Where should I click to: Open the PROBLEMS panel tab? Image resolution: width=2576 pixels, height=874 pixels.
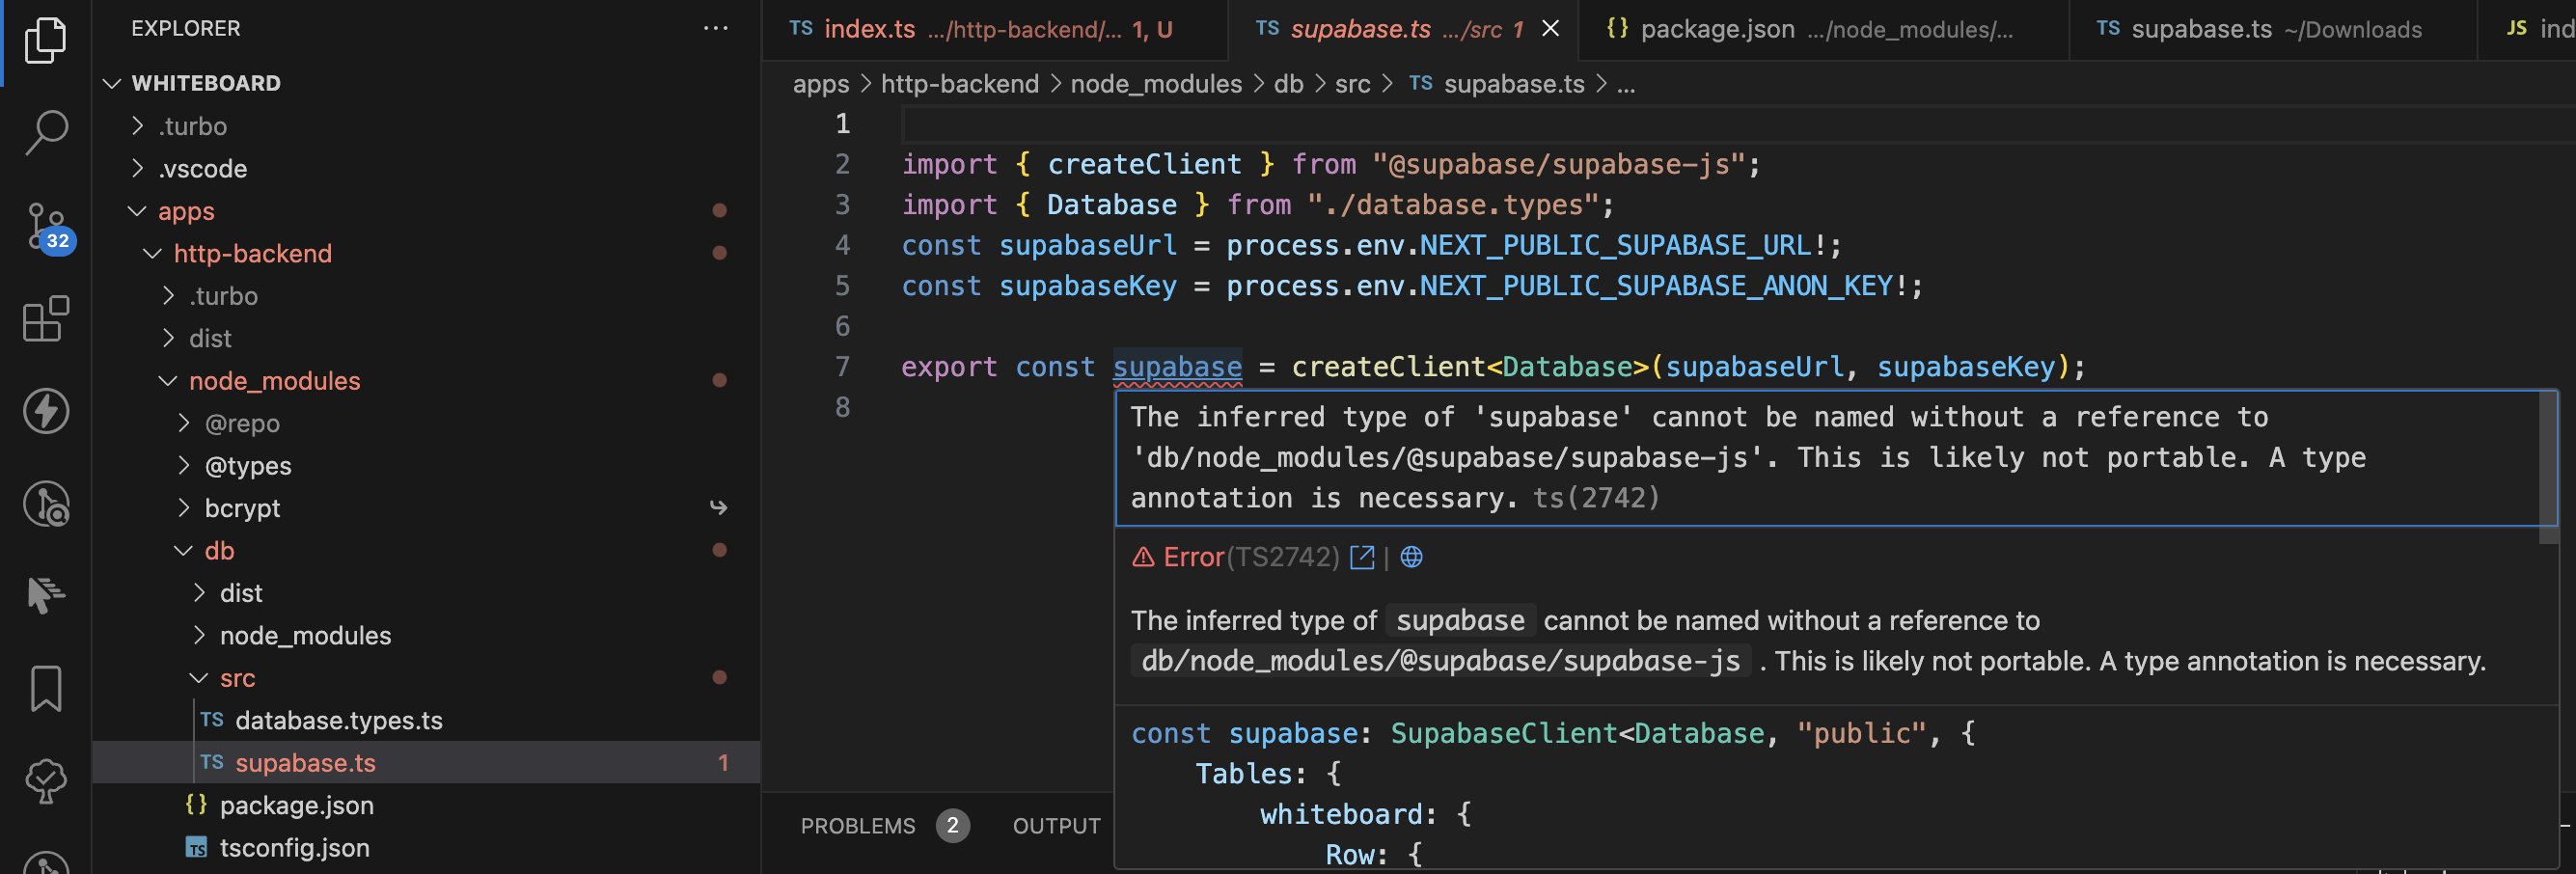857,826
